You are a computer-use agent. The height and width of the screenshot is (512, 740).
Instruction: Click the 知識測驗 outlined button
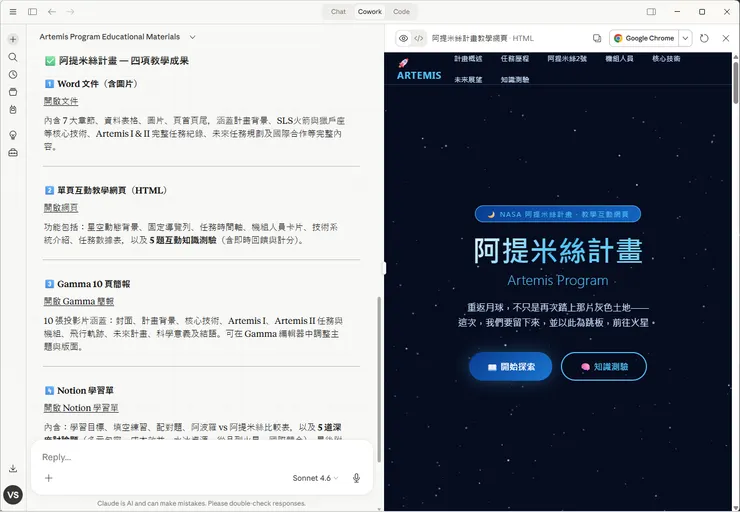click(x=604, y=366)
